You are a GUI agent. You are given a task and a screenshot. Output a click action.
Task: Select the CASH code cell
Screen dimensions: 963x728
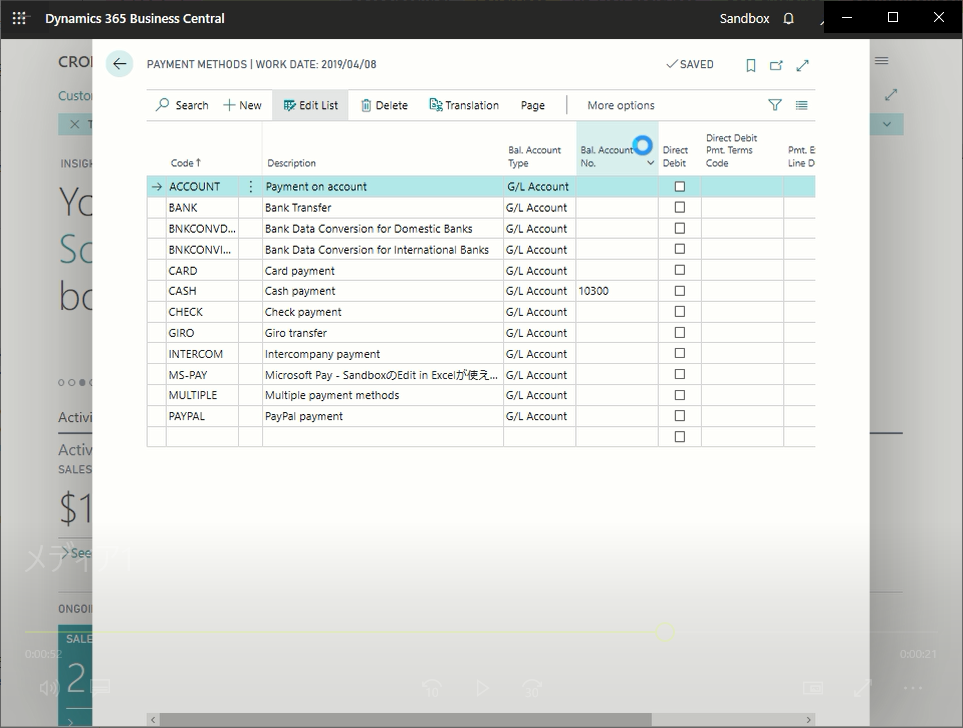tap(202, 291)
